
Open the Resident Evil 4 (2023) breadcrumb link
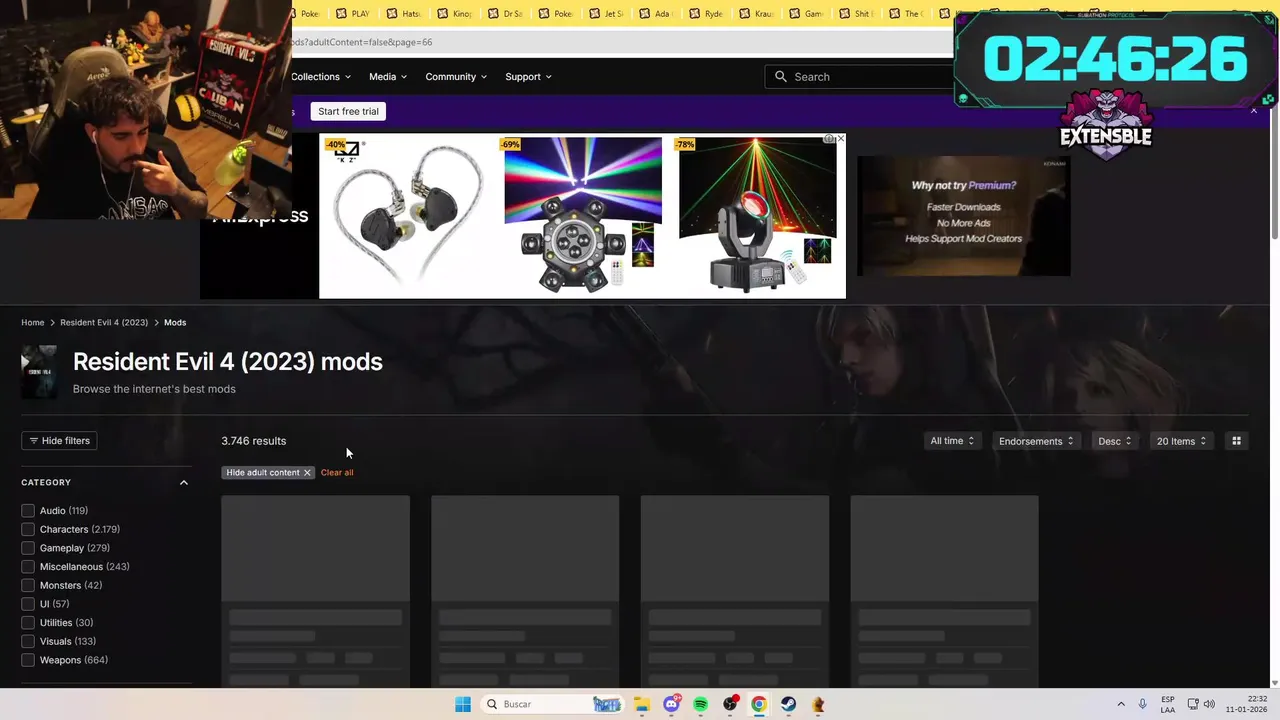104,323
